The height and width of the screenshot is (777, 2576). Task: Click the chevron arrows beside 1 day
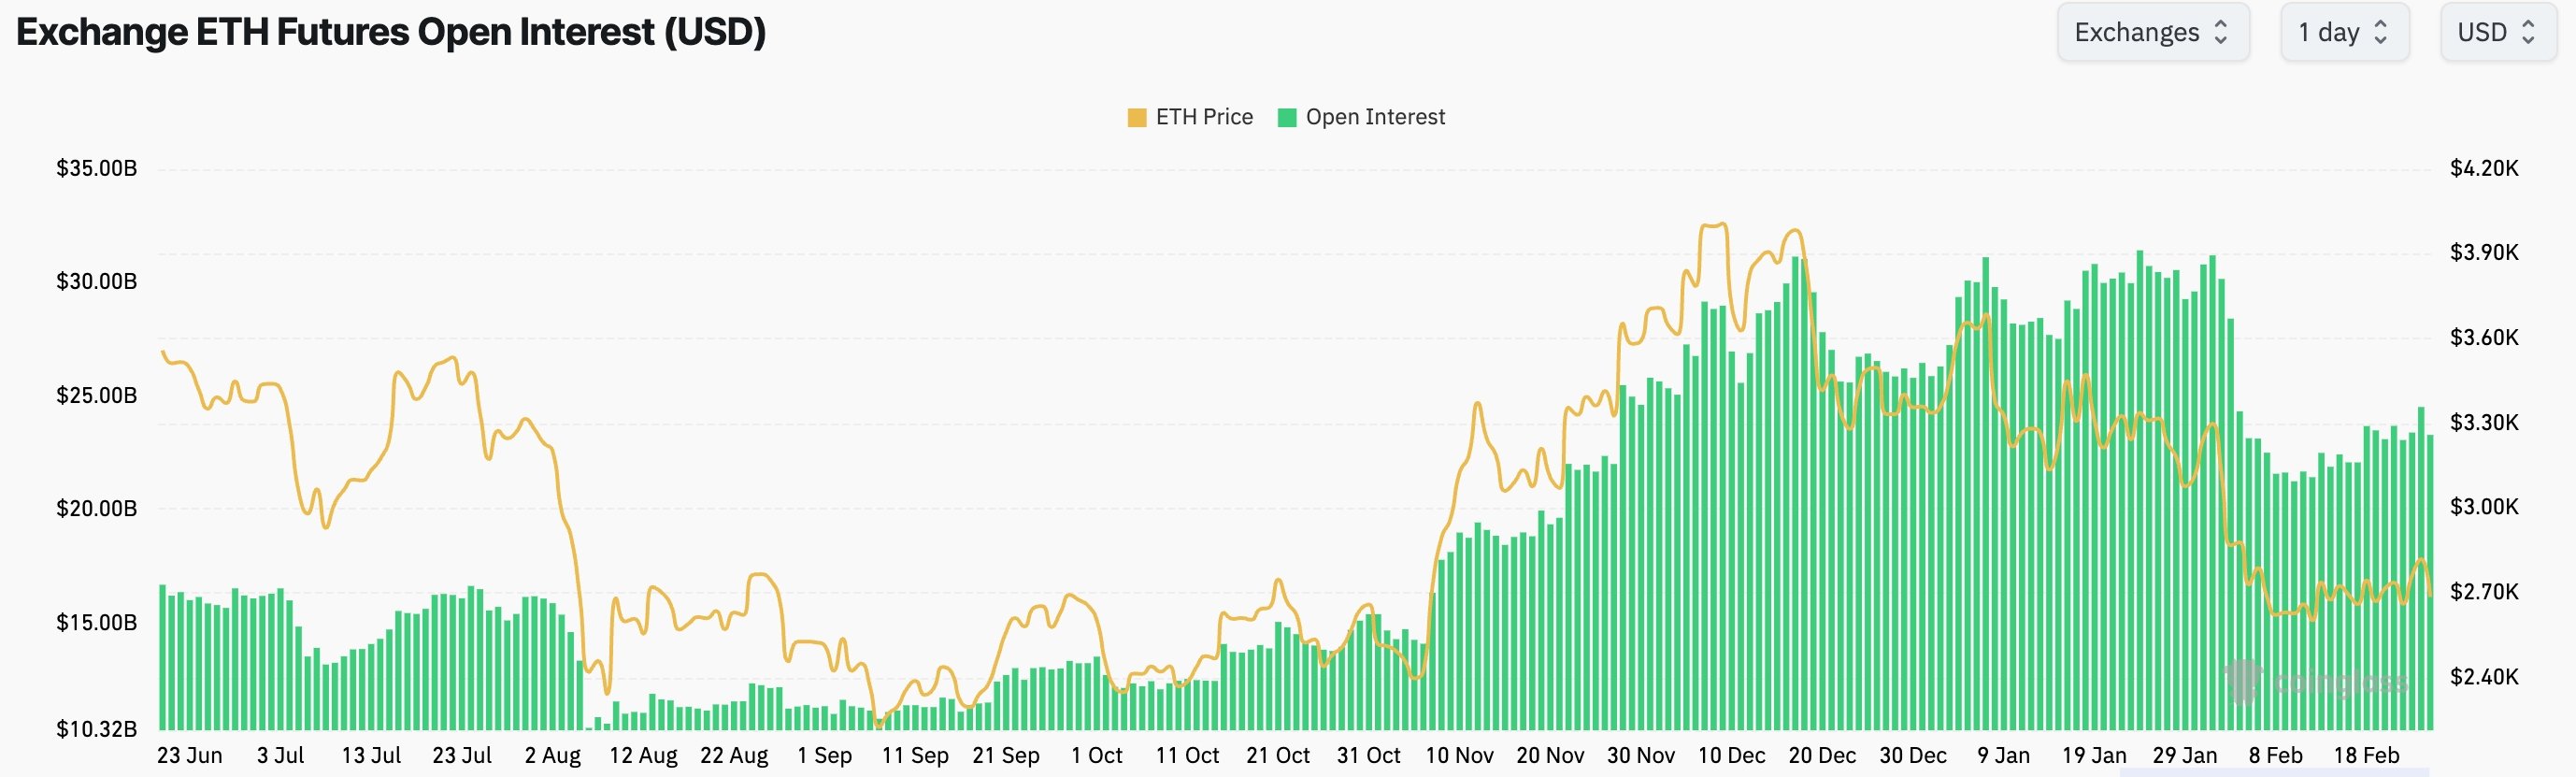[2382, 31]
